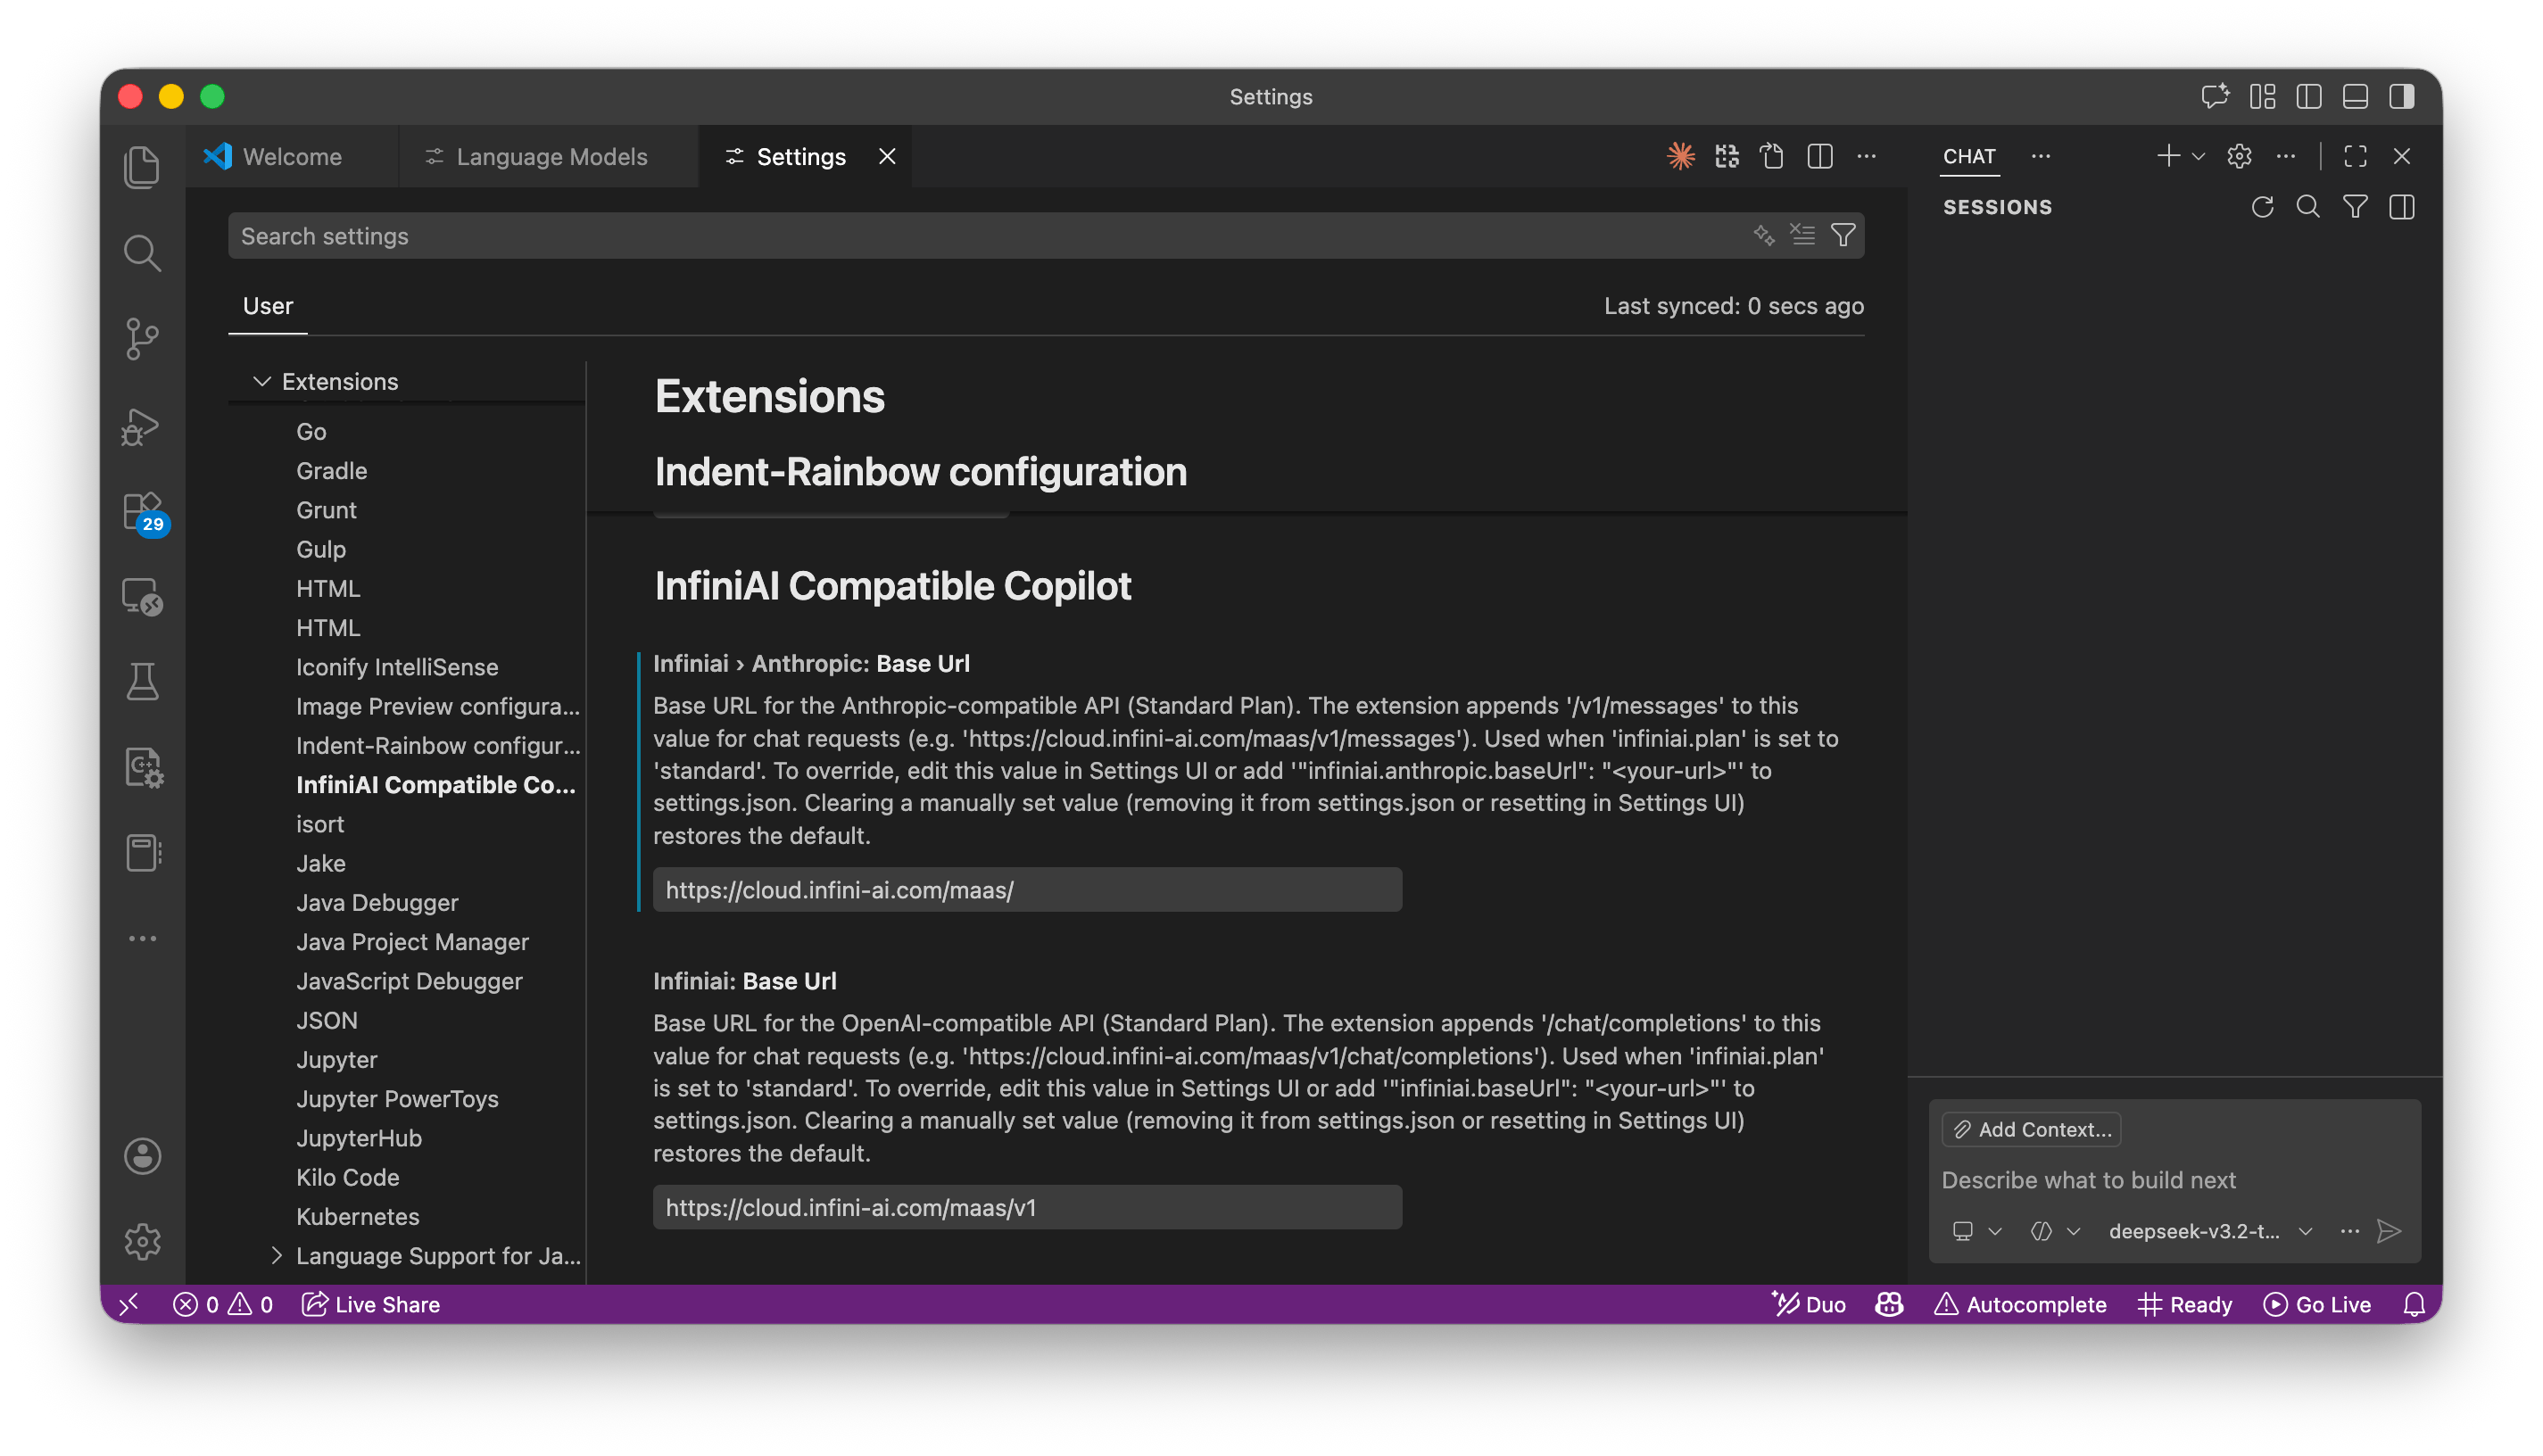The height and width of the screenshot is (1456, 2543).
Task: Toggle the primary side bar layout icon
Action: [x=2309, y=97]
